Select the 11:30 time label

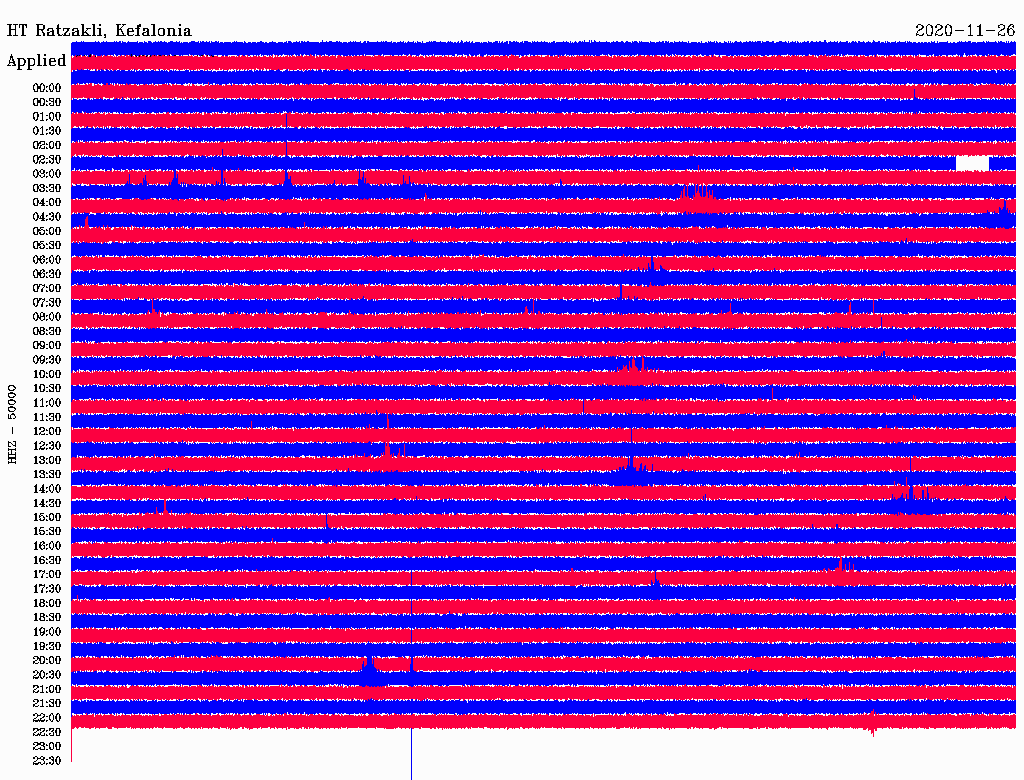point(47,417)
